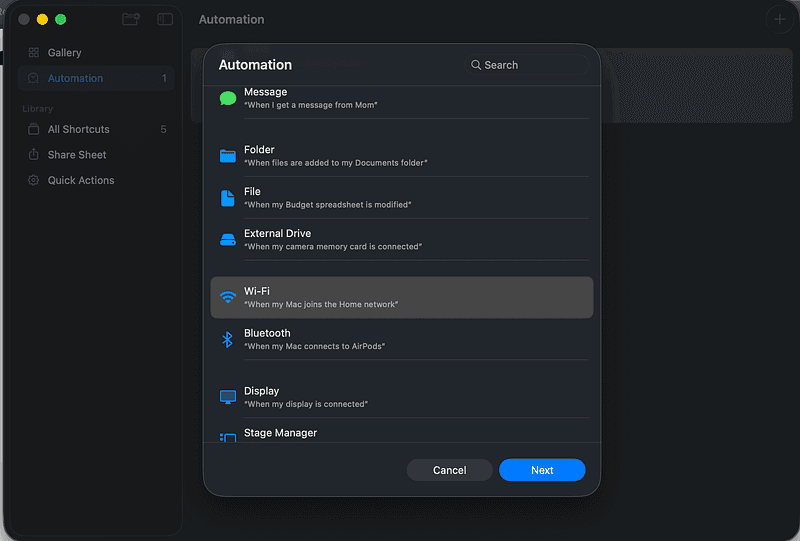This screenshot has width=800, height=541.
Task: Click the blue Next button
Action: click(542, 470)
